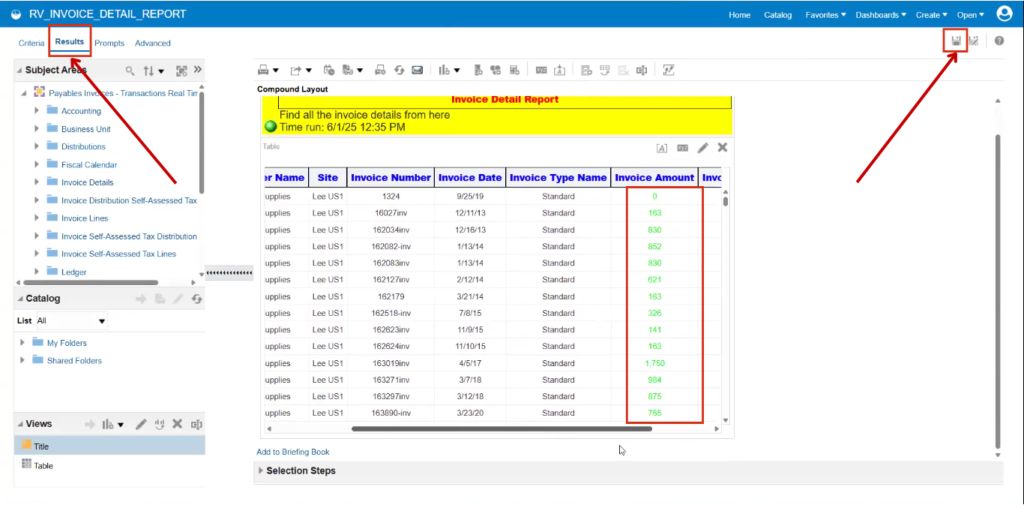Click the Rename view icon on Table view header
The height and width of the screenshot is (505, 1024).
[x=682, y=148]
